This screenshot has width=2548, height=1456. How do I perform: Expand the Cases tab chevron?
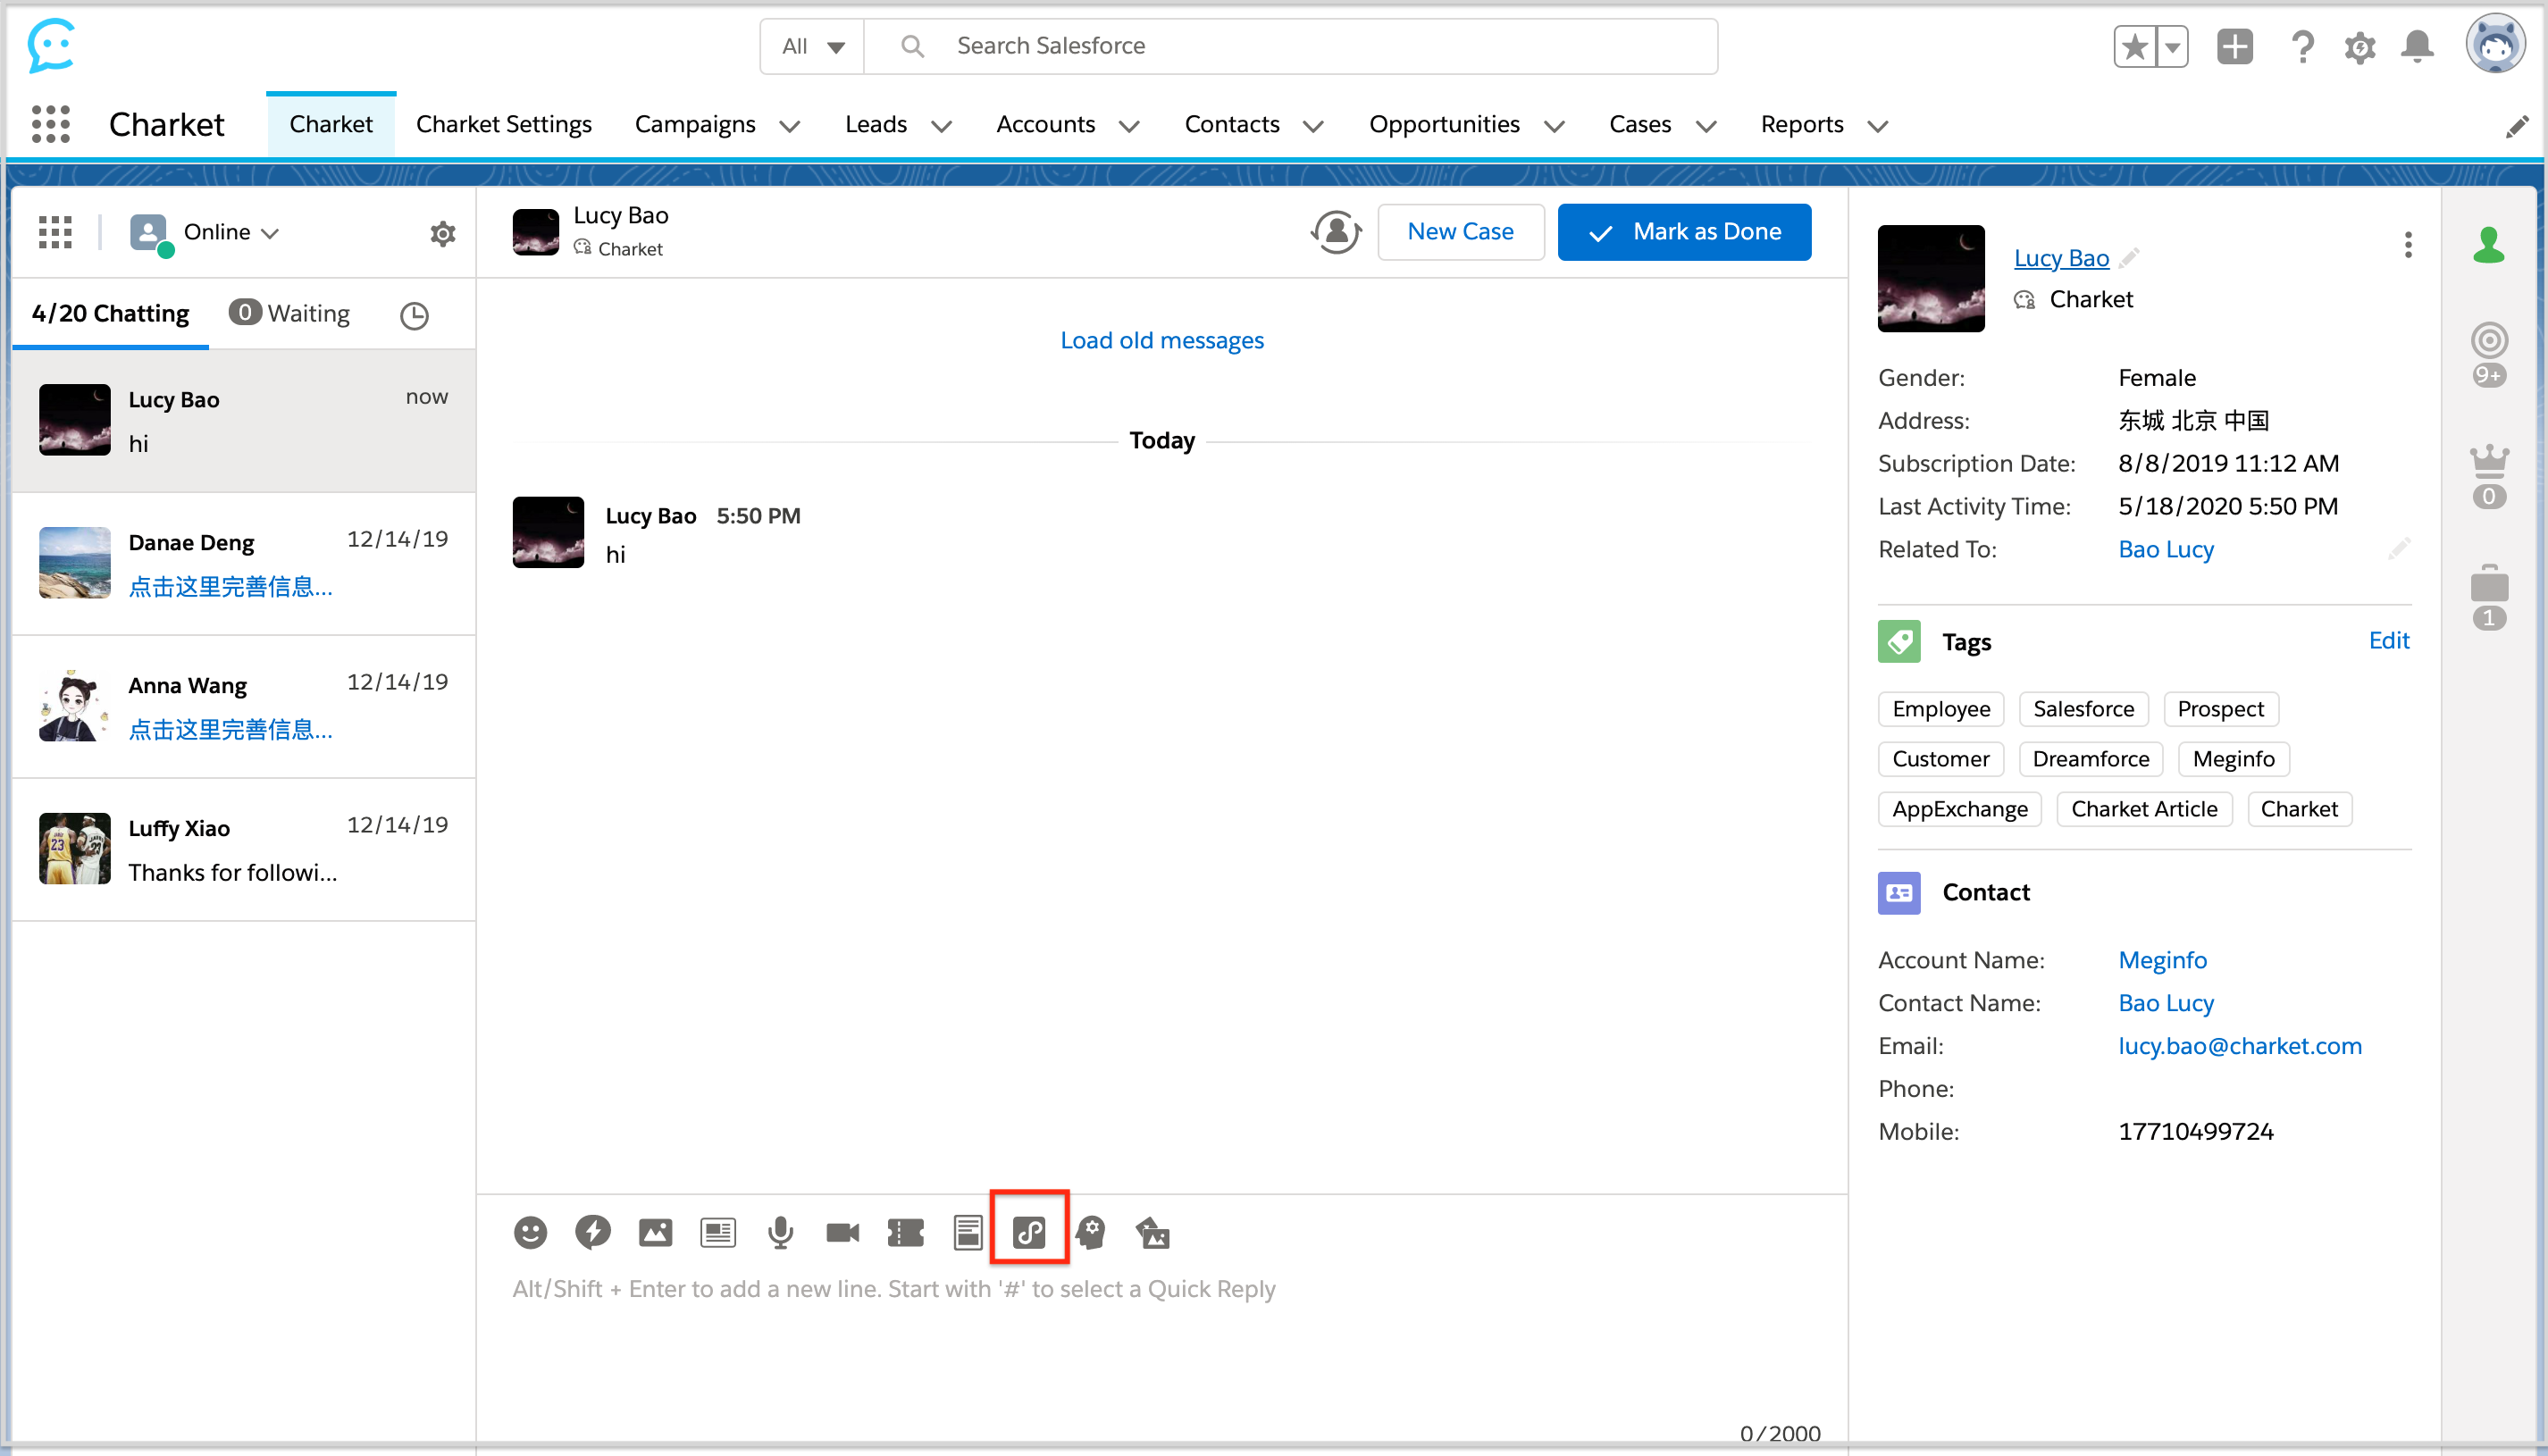(x=1706, y=126)
